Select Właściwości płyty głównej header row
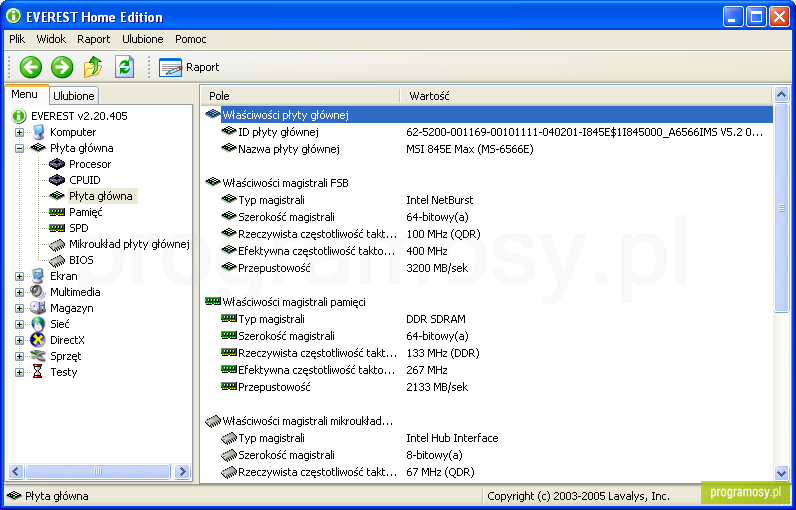 (488, 115)
